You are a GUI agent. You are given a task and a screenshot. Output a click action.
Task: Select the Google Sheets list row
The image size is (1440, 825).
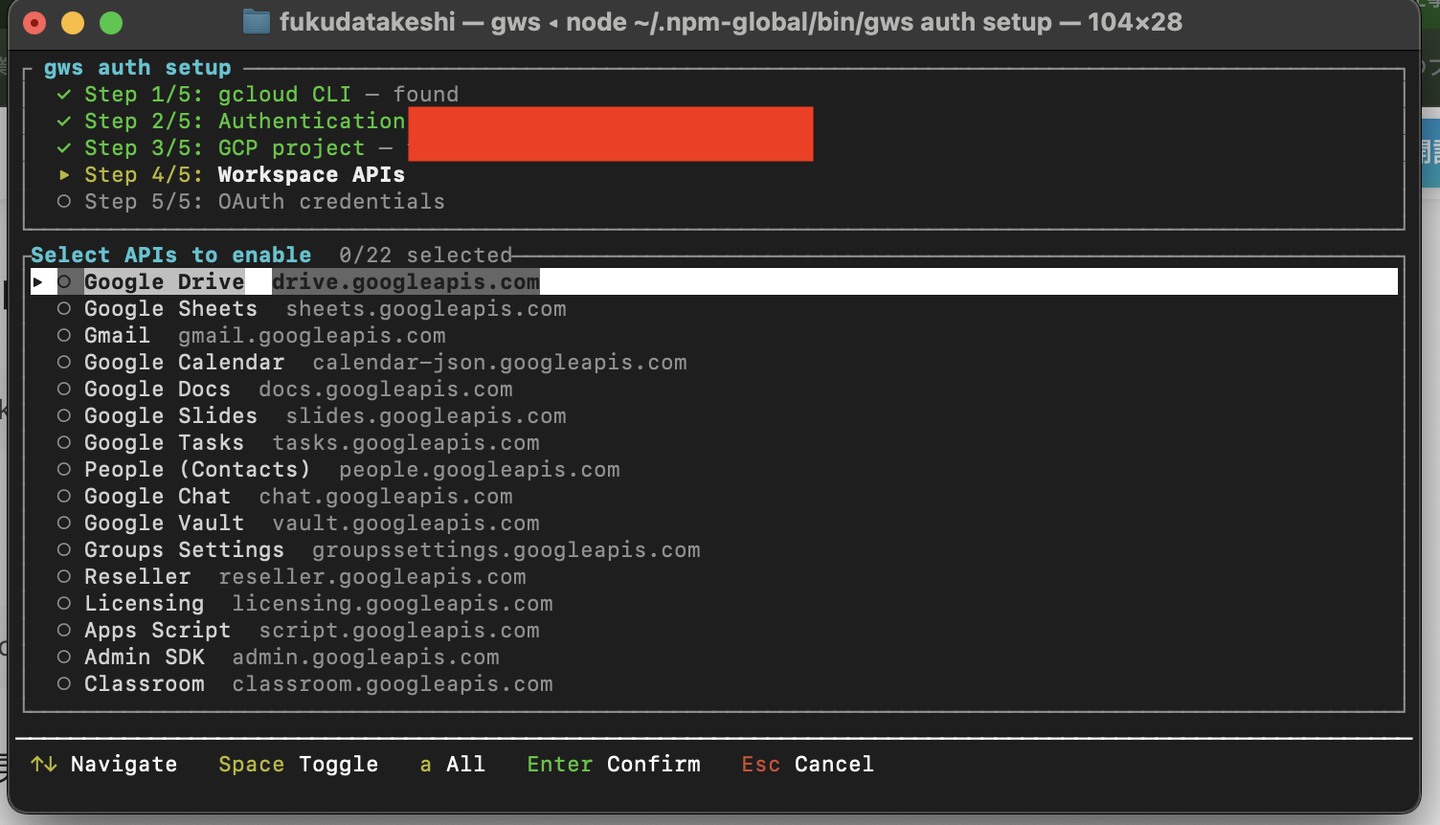pos(170,309)
